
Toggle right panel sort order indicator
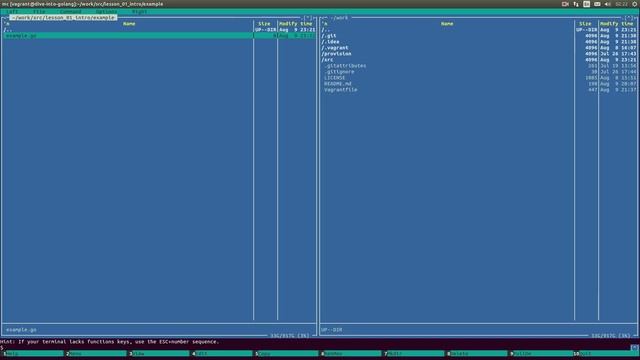[325, 24]
